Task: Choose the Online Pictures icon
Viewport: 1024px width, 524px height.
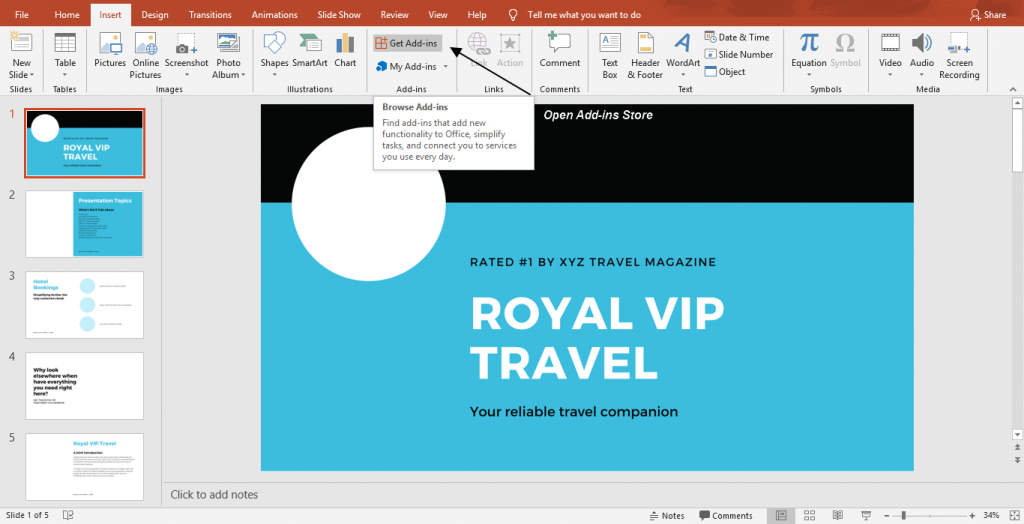Action: (x=145, y=43)
